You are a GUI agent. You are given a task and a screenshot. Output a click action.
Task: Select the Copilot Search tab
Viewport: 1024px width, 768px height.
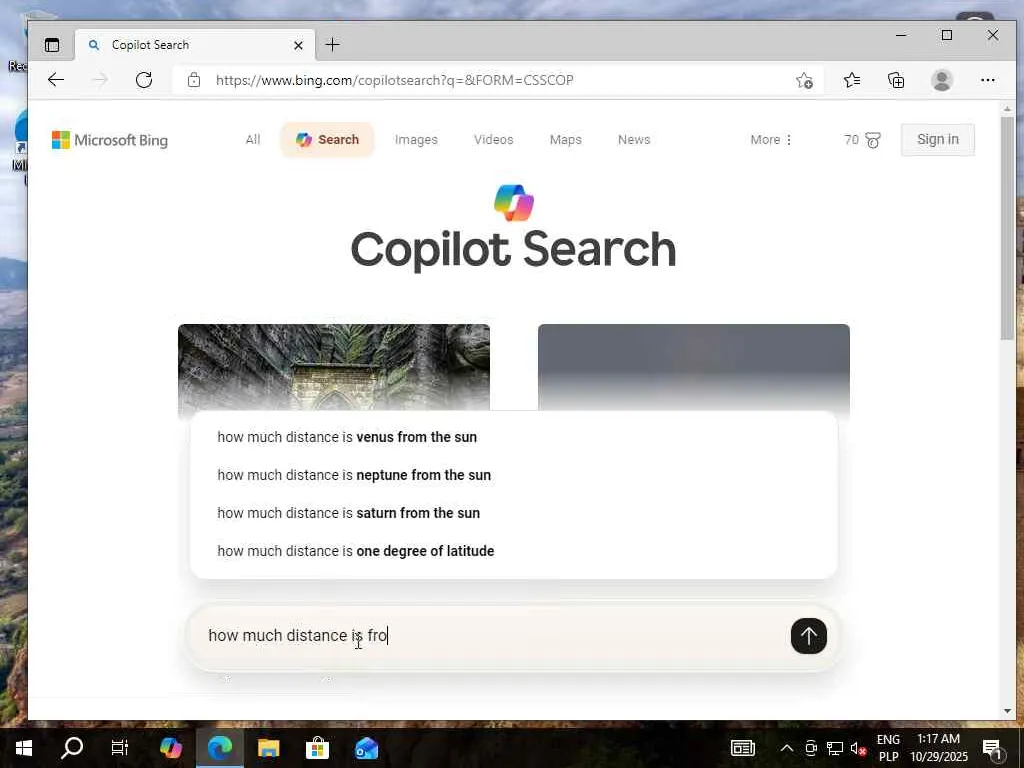pyautogui.click(x=327, y=139)
